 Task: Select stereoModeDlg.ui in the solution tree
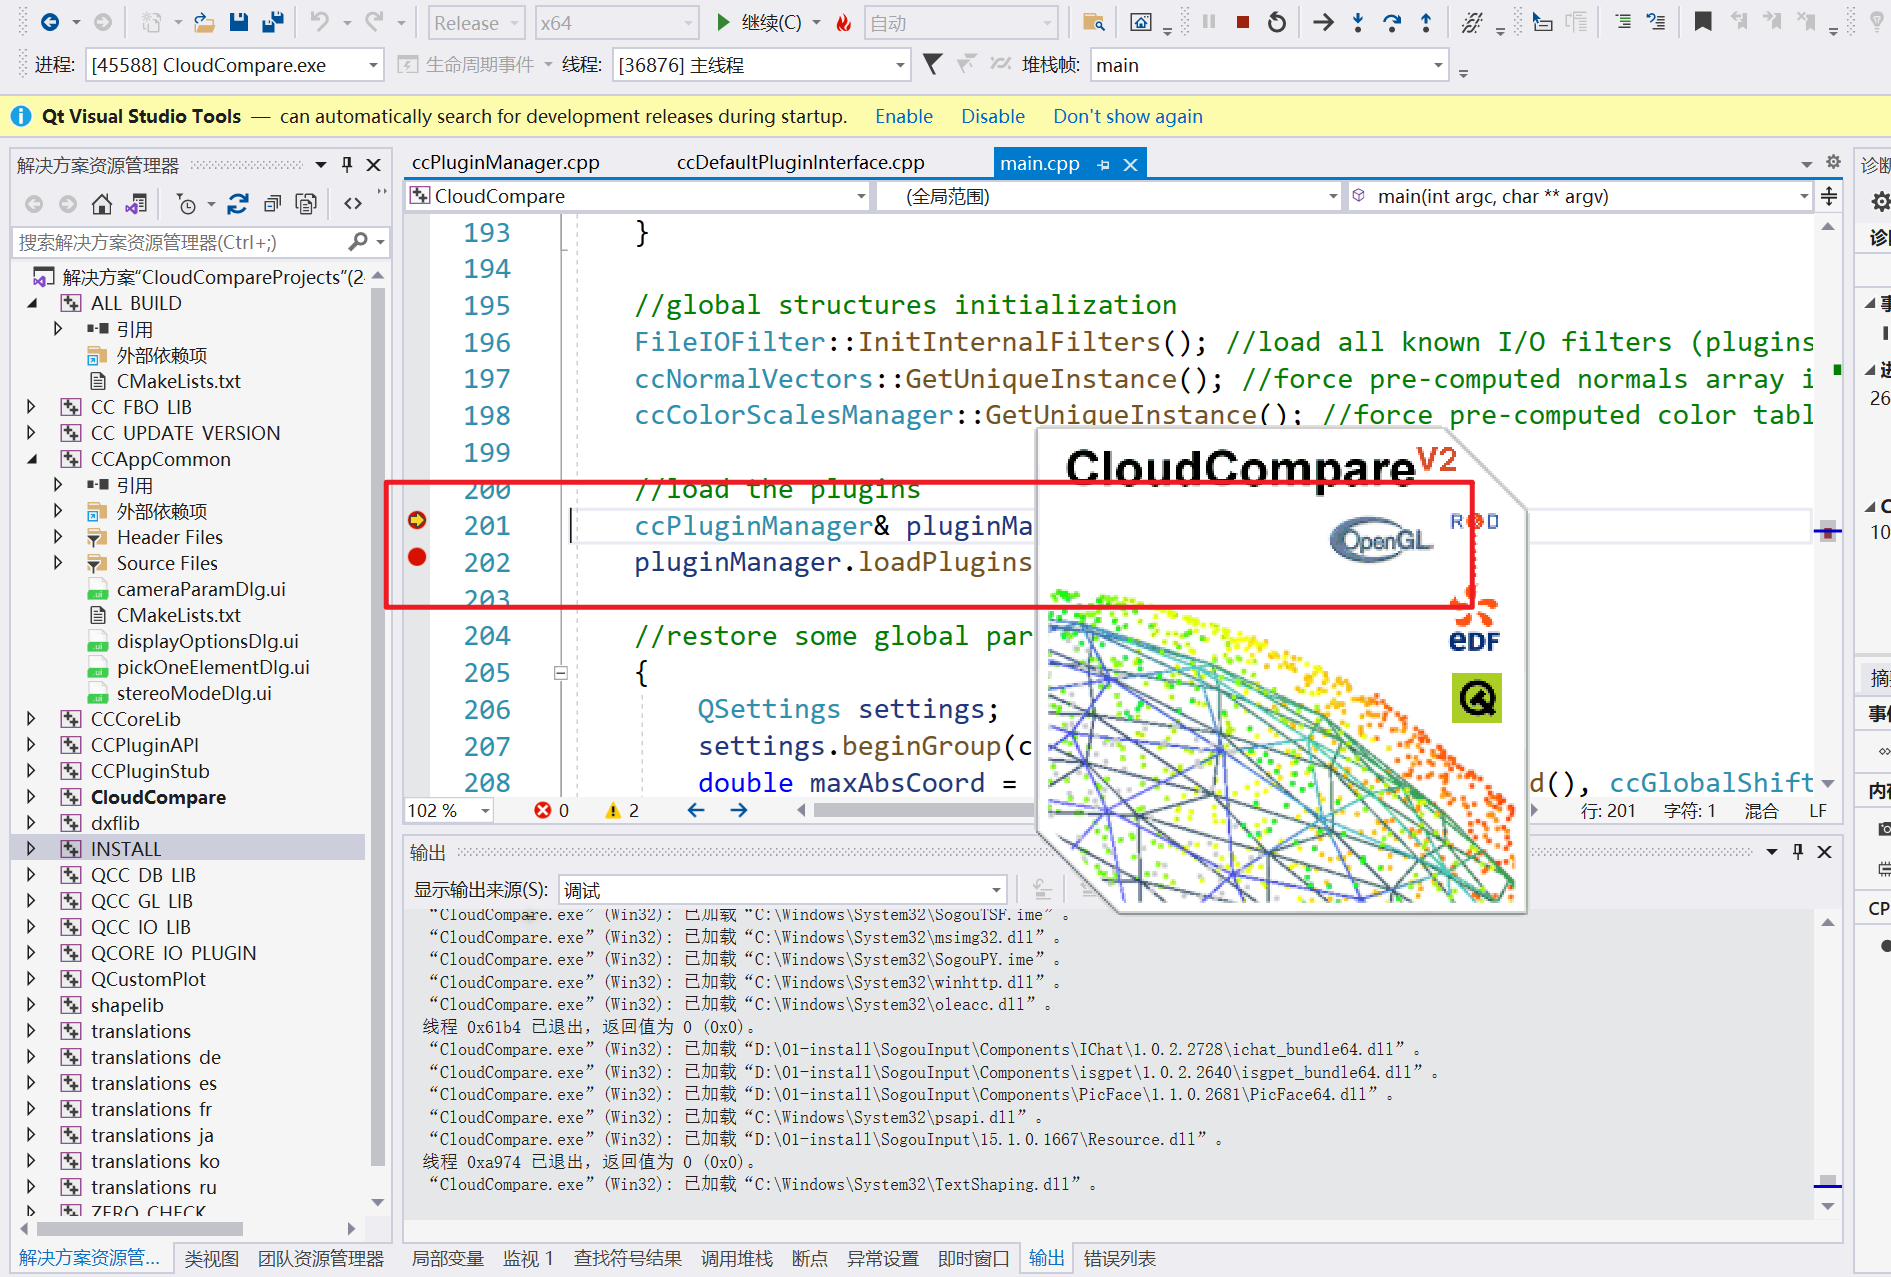pos(194,693)
